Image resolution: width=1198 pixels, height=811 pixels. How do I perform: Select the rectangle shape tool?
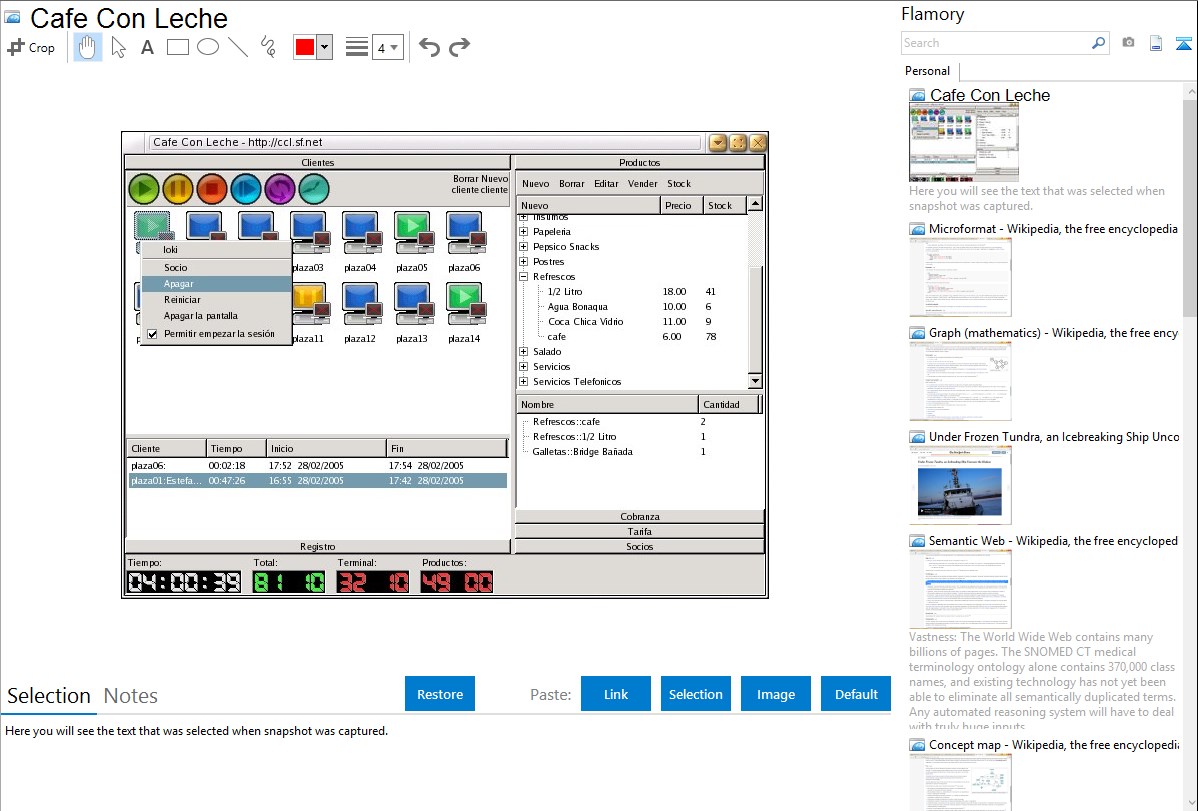click(x=178, y=47)
